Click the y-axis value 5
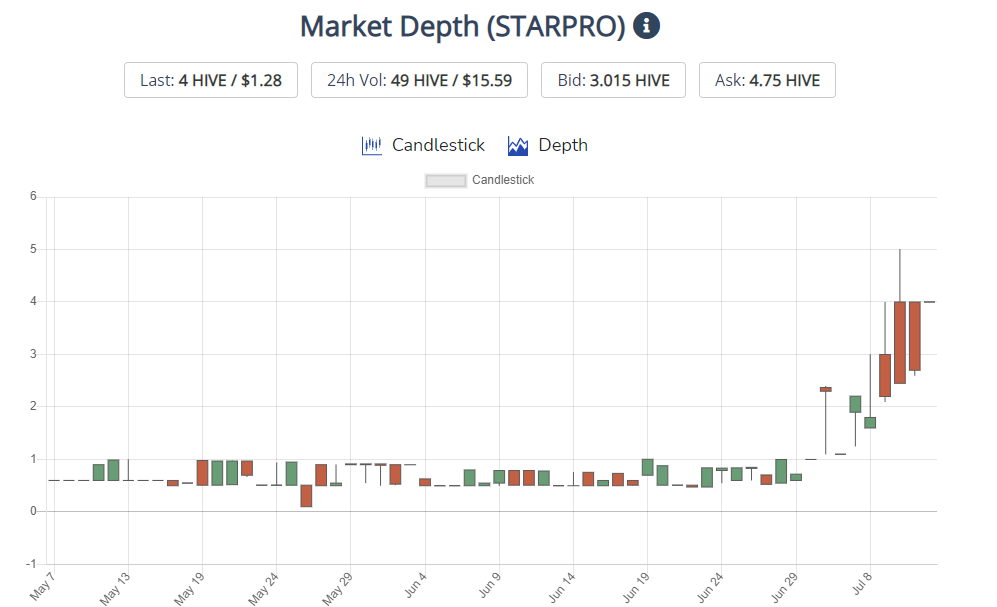The image size is (997, 607). click(x=33, y=249)
